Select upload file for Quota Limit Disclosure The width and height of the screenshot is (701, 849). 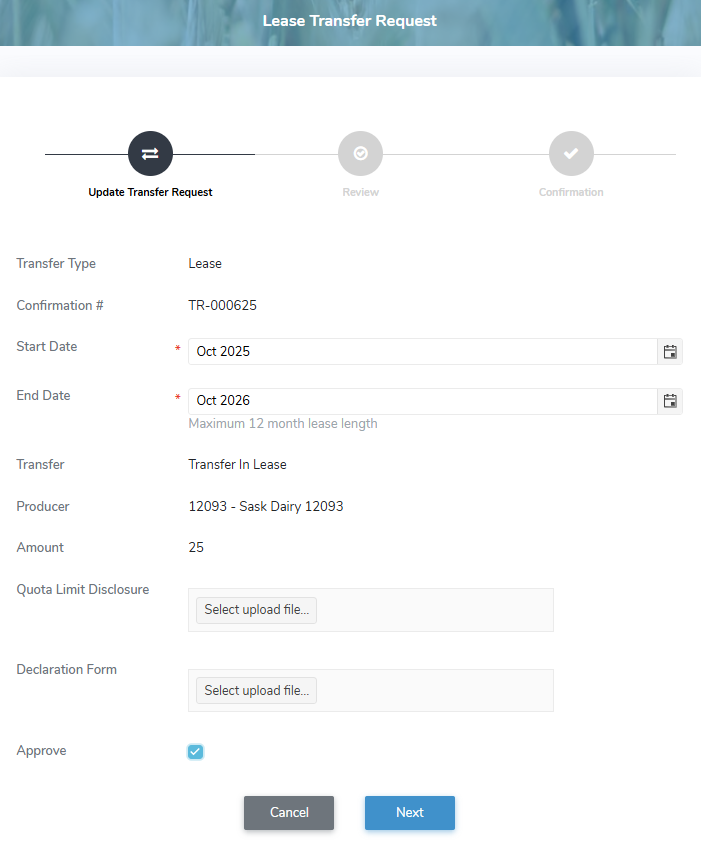pyautogui.click(x=256, y=610)
